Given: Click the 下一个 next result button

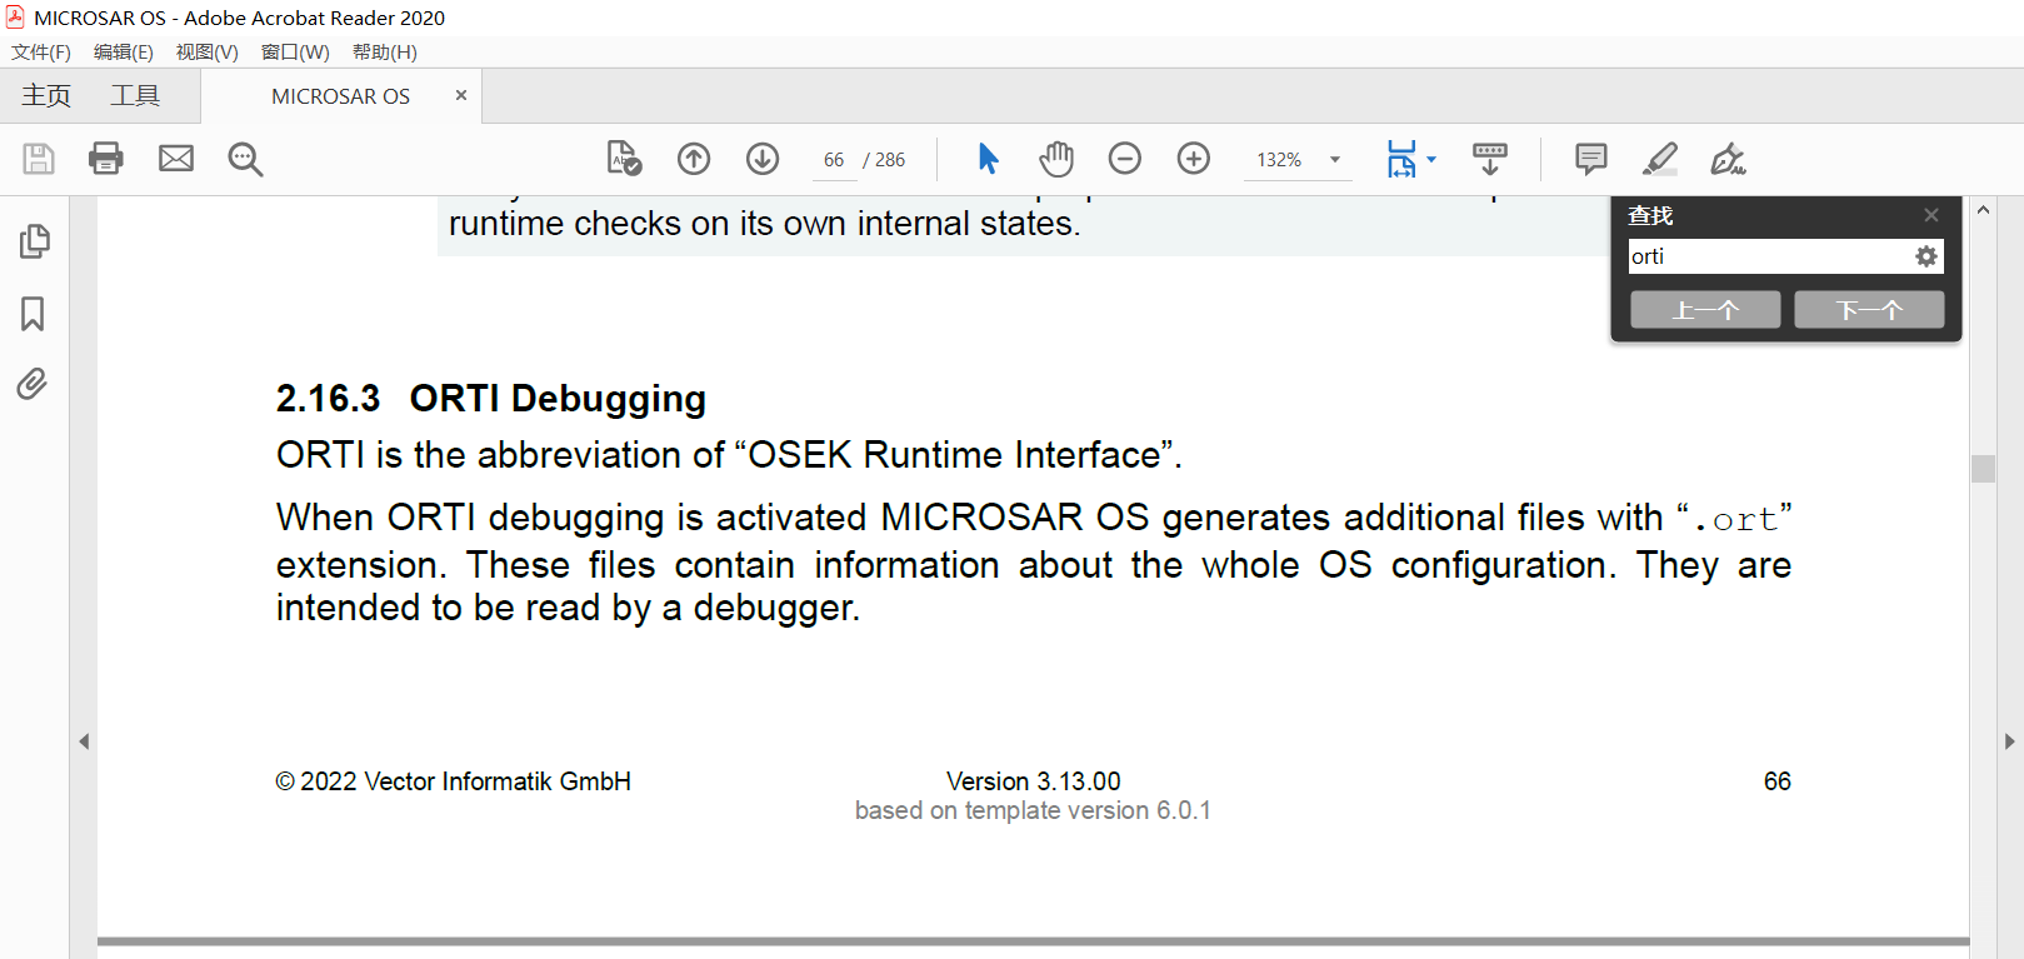Looking at the screenshot, I should point(1869,310).
